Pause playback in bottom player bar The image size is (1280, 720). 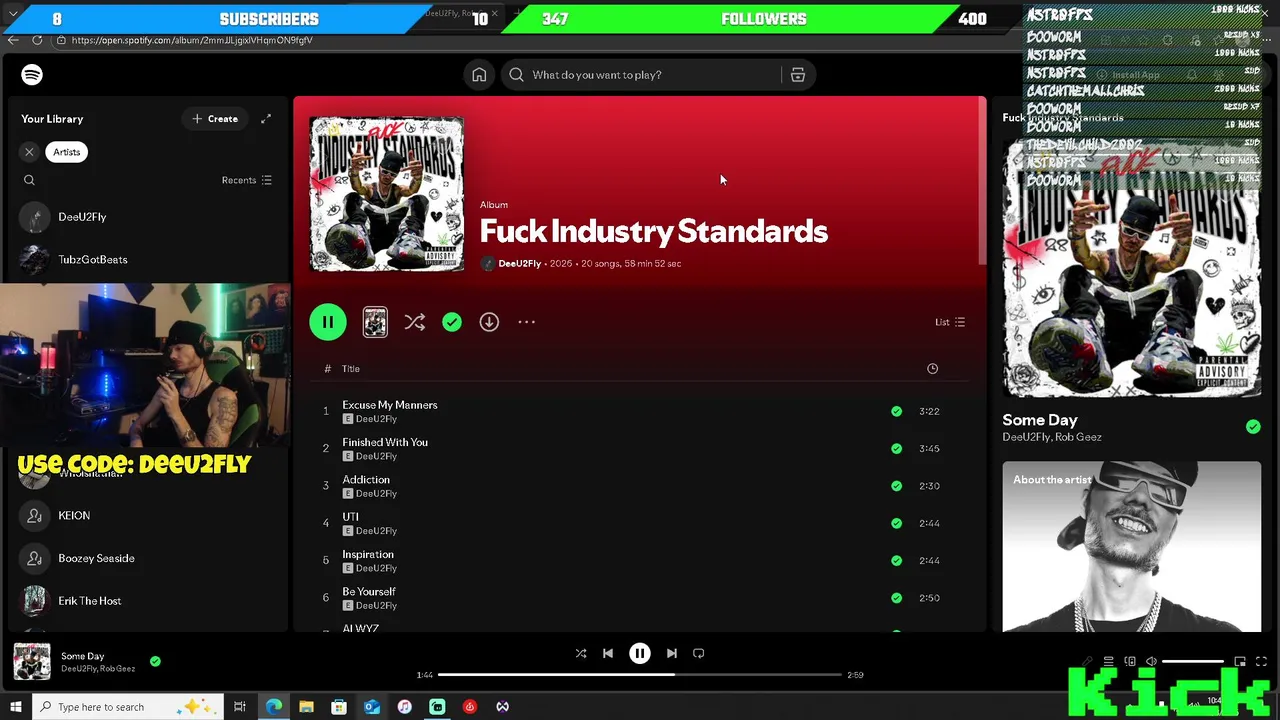click(640, 654)
